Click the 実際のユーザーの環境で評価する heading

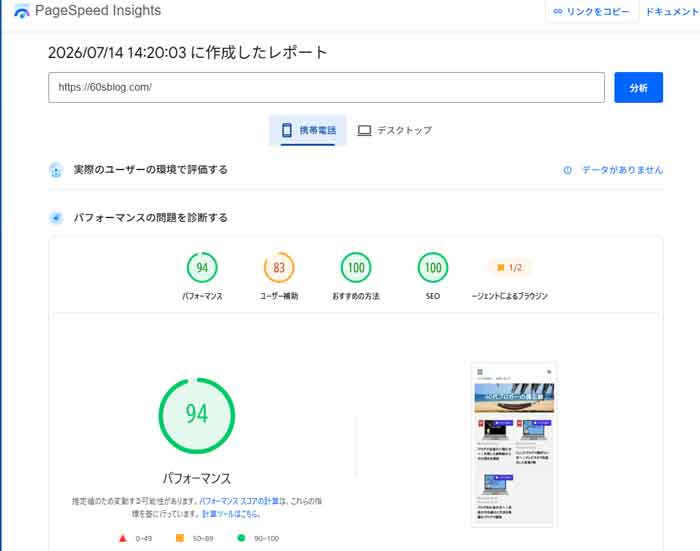(150, 170)
